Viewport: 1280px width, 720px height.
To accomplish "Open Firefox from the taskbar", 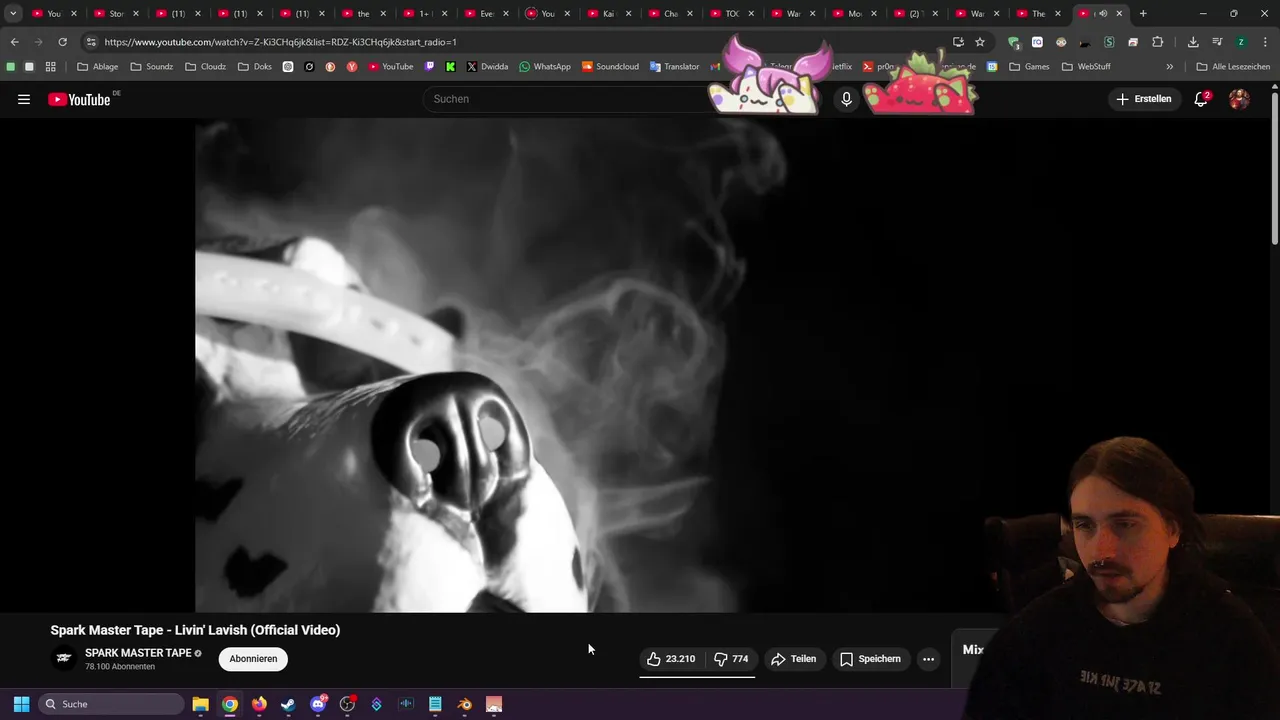I will pos(259,704).
